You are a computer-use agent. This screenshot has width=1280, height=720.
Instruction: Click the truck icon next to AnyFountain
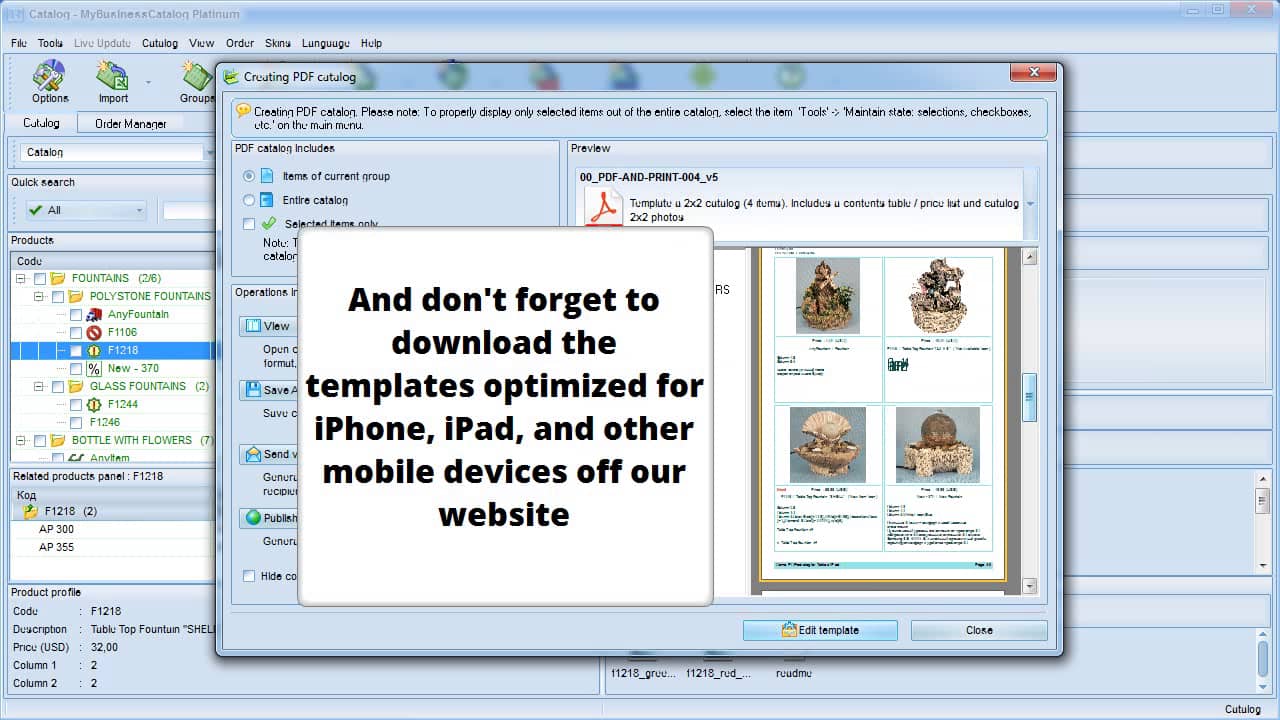[94, 314]
